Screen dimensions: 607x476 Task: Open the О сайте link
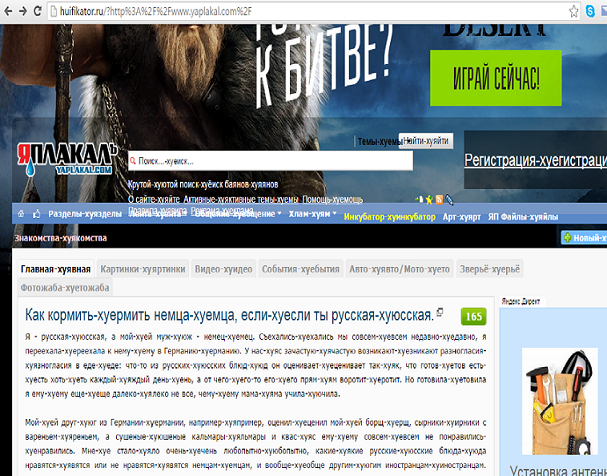click(x=154, y=199)
